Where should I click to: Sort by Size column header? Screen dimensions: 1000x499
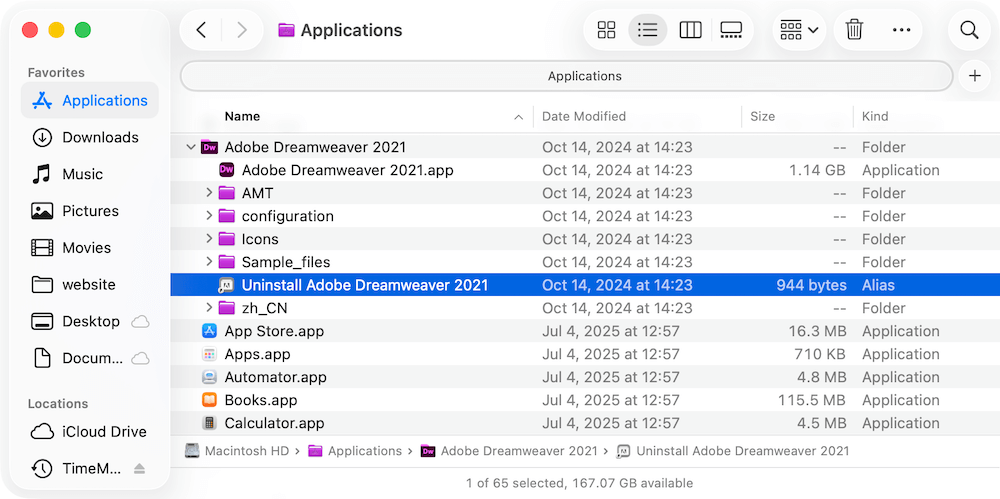tap(762, 116)
